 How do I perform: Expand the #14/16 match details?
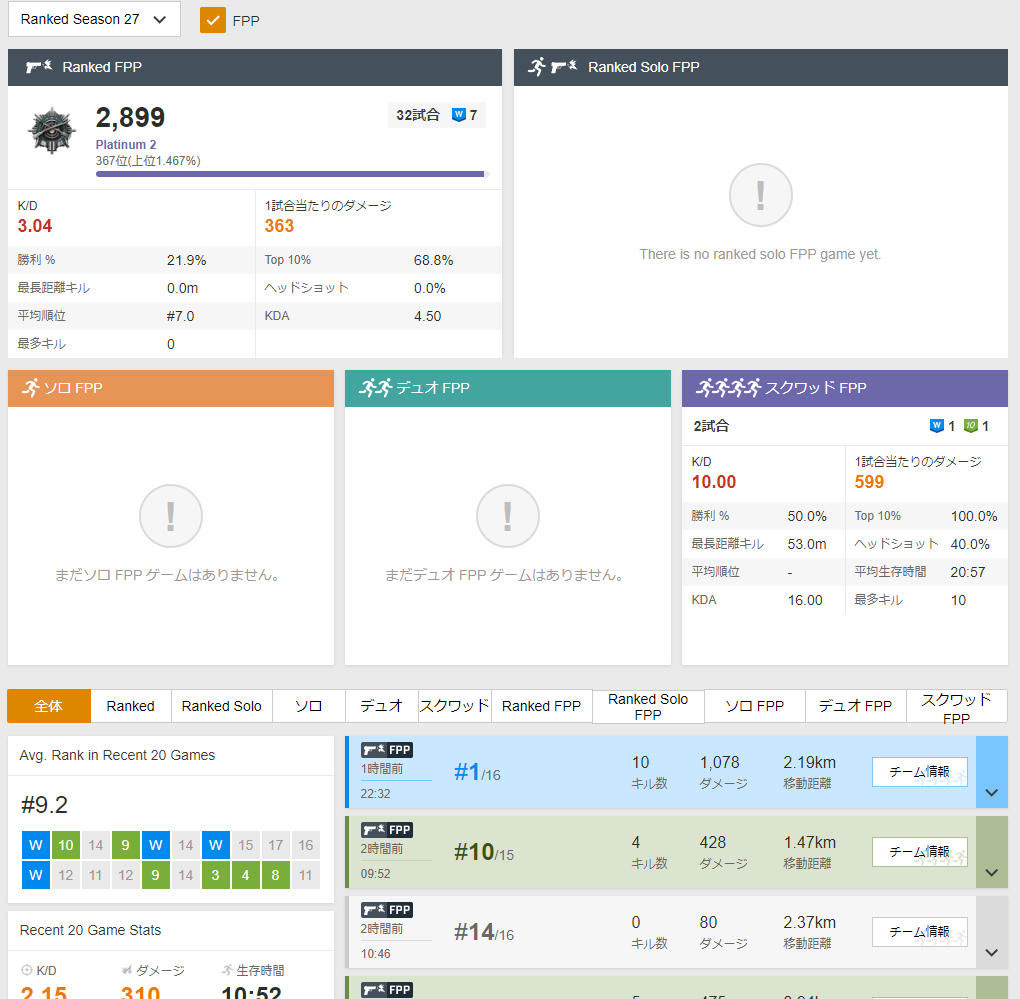click(991, 951)
